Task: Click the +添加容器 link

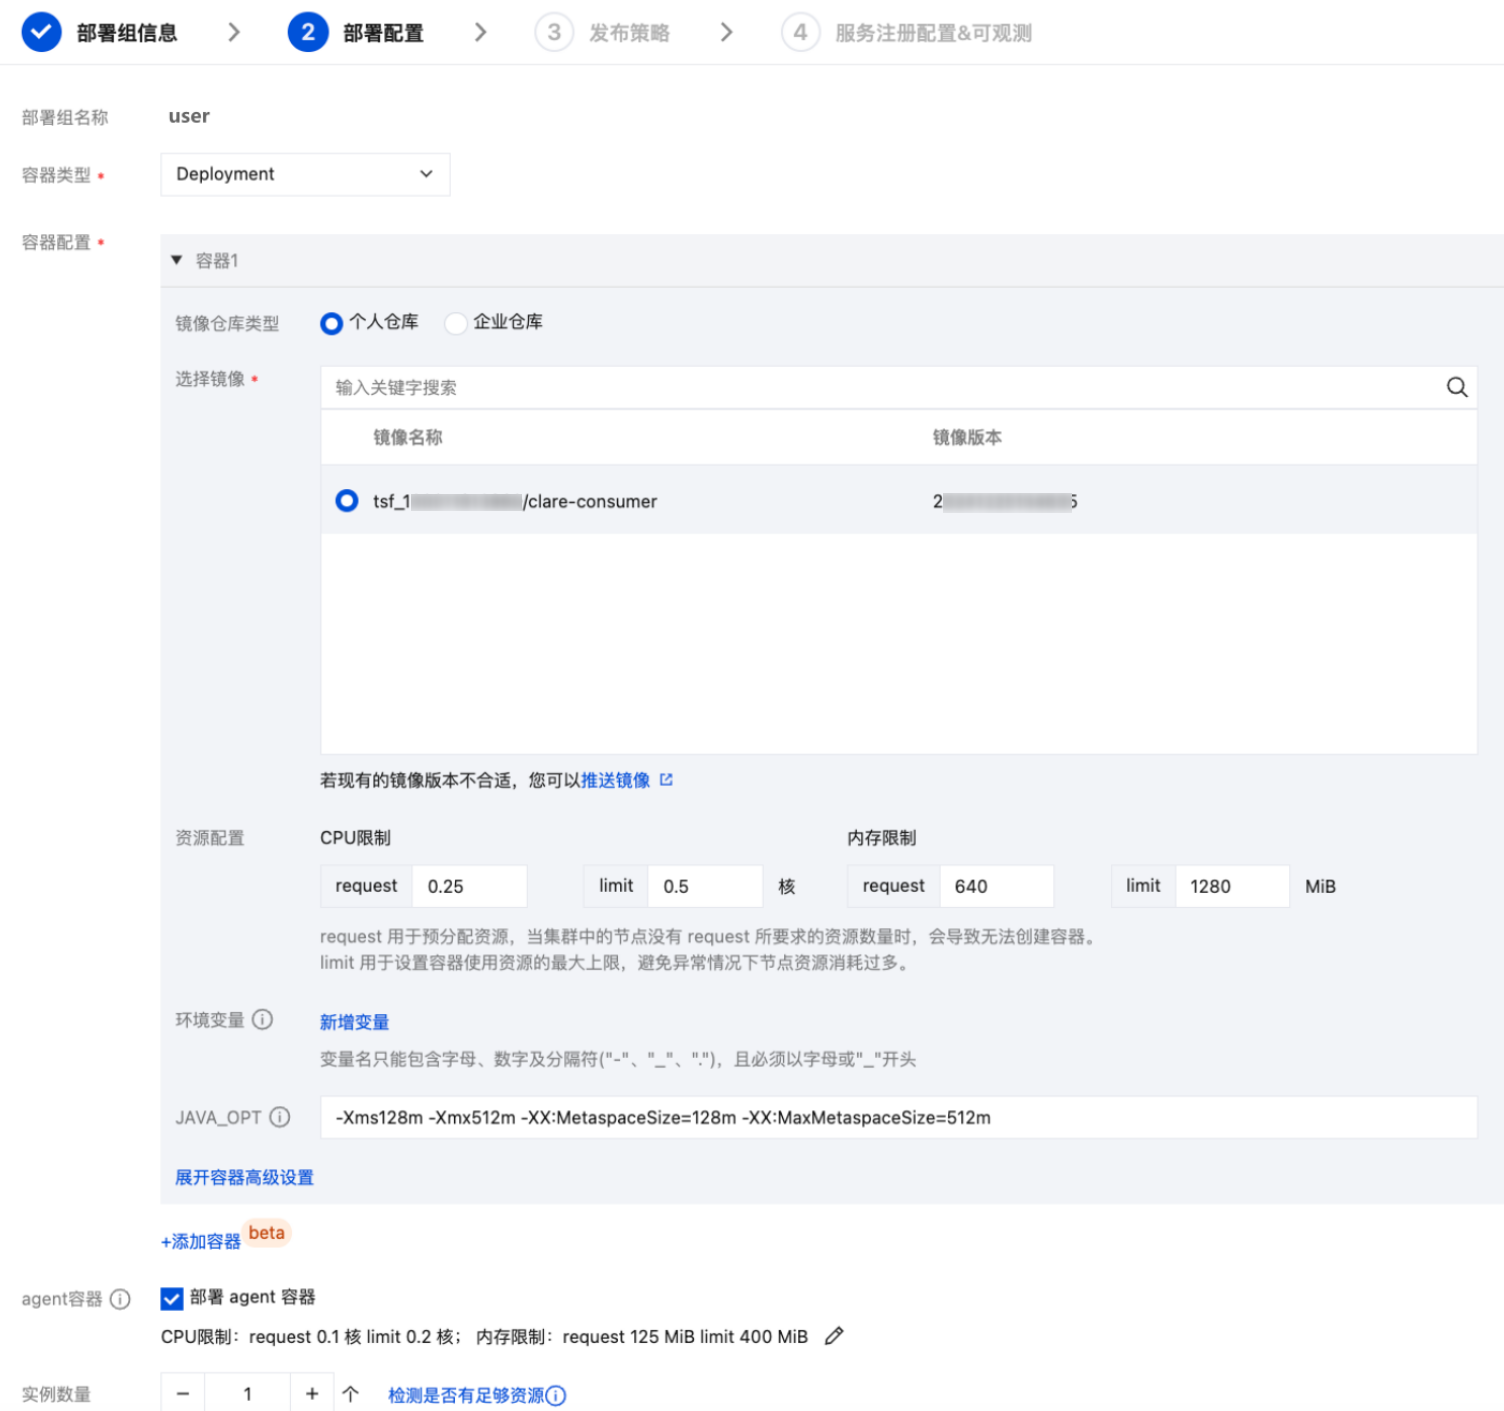Action: click(x=201, y=1241)
